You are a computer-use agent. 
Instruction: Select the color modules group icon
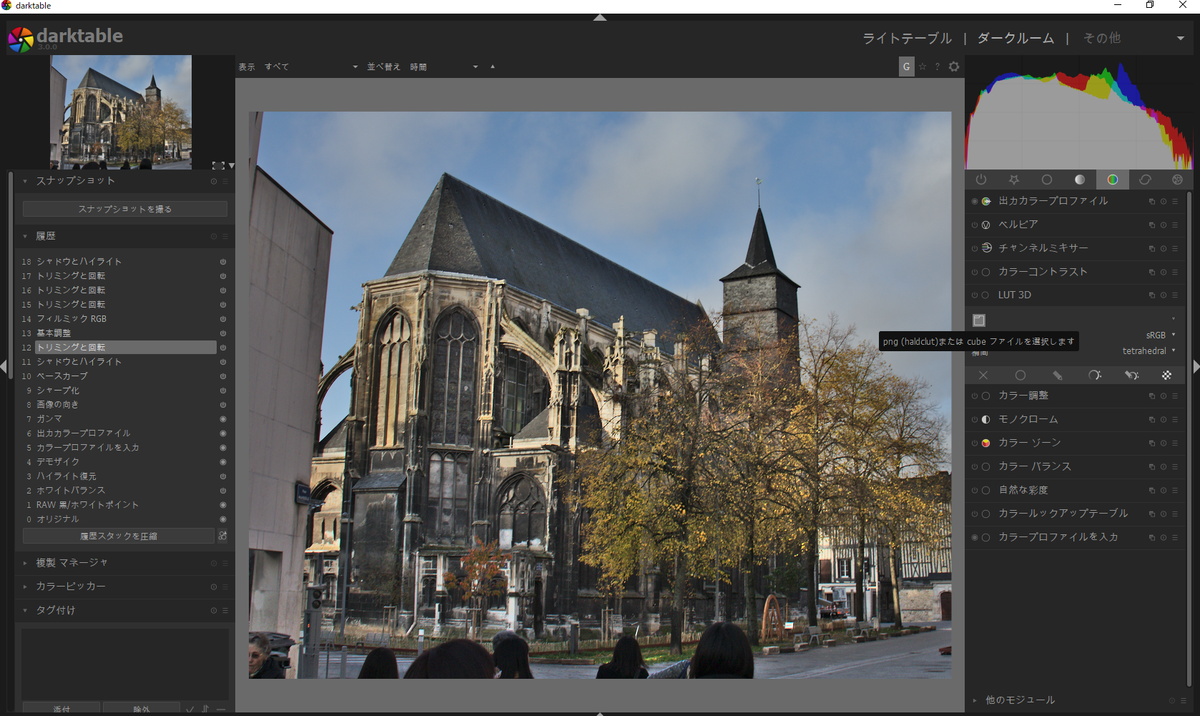pos(1111,179)
